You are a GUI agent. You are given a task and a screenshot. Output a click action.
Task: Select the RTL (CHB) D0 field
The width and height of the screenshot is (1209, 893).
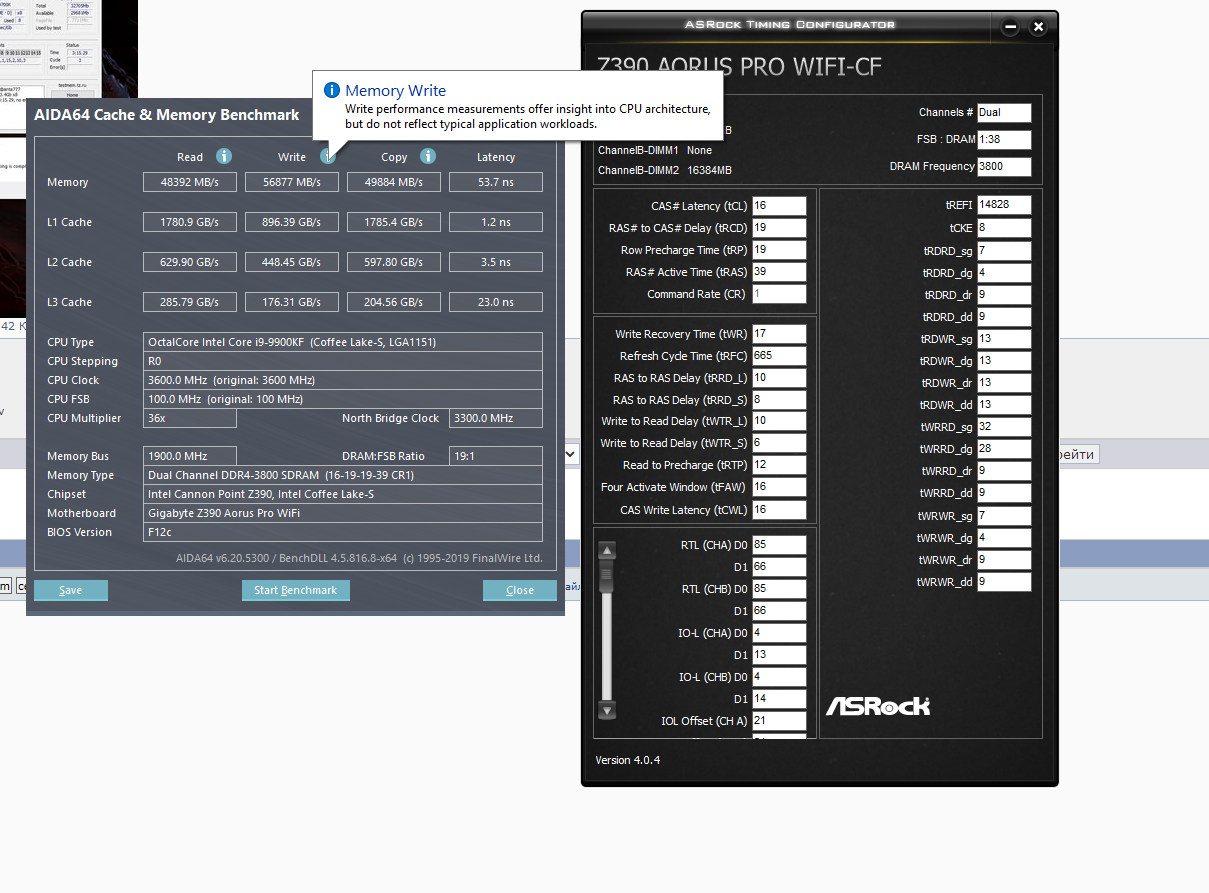tap(779, 589)
